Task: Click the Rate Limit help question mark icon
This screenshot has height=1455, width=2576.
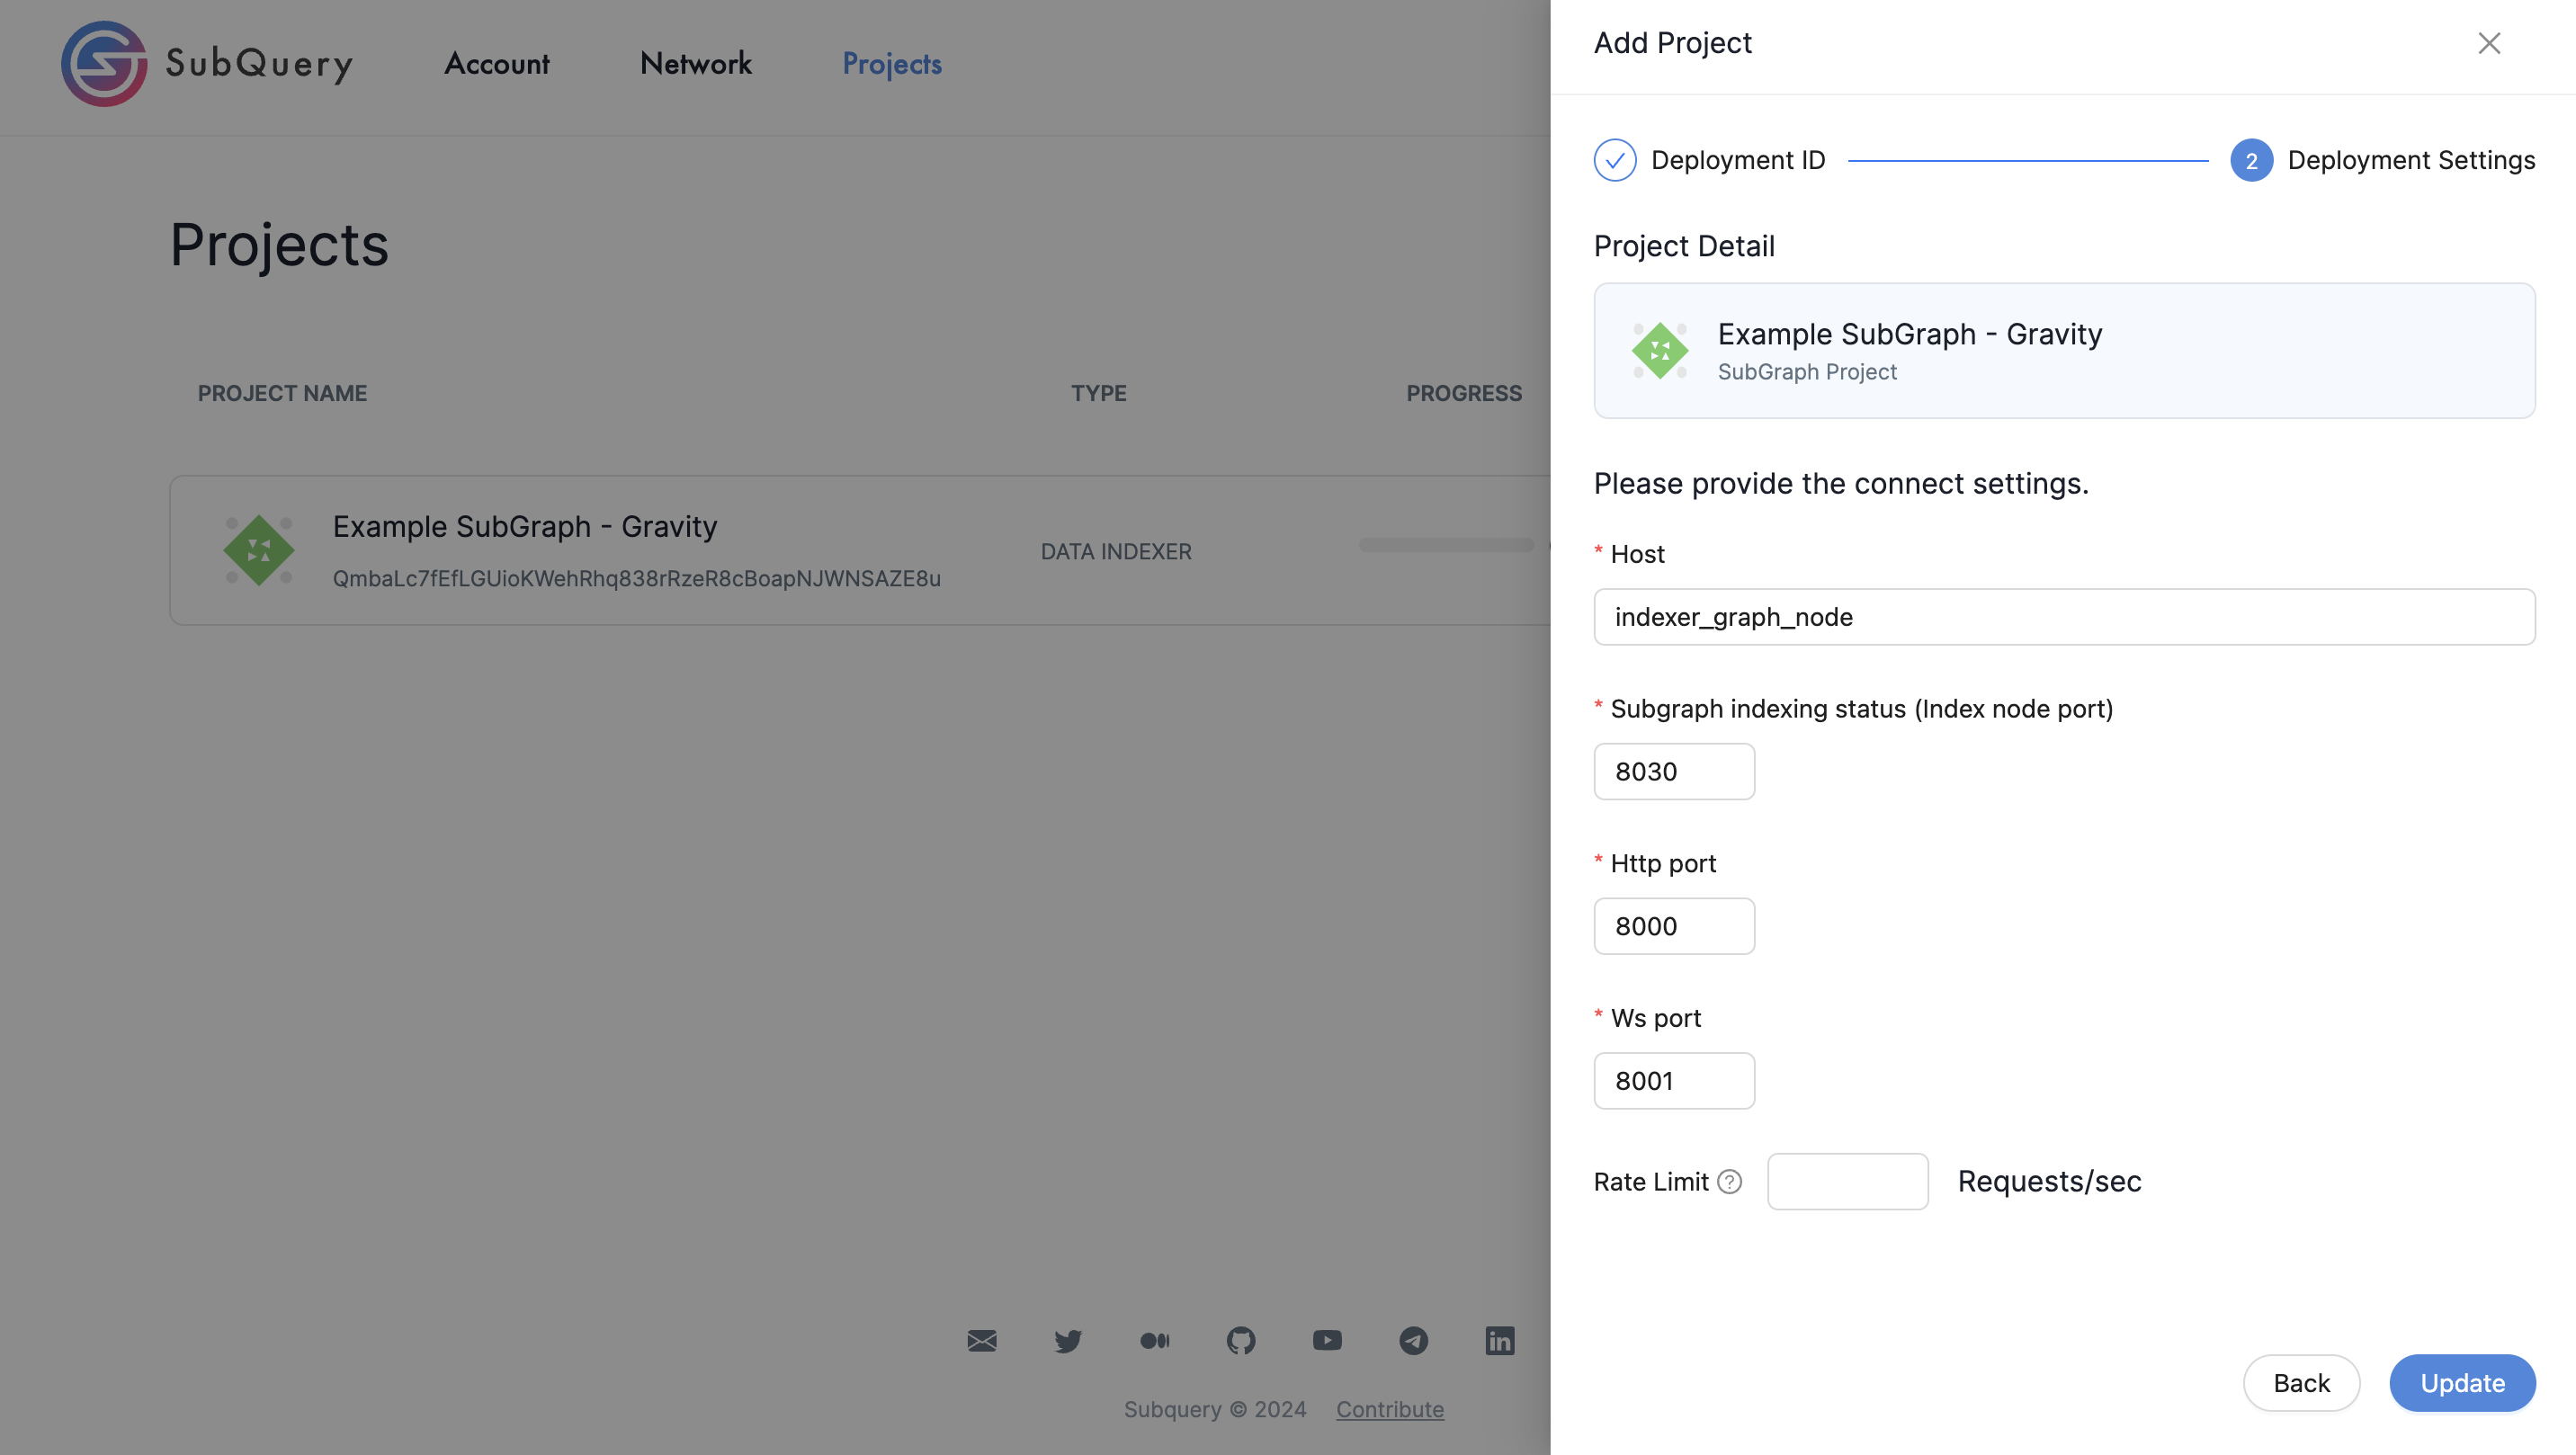Action: click(1729, 1181)
